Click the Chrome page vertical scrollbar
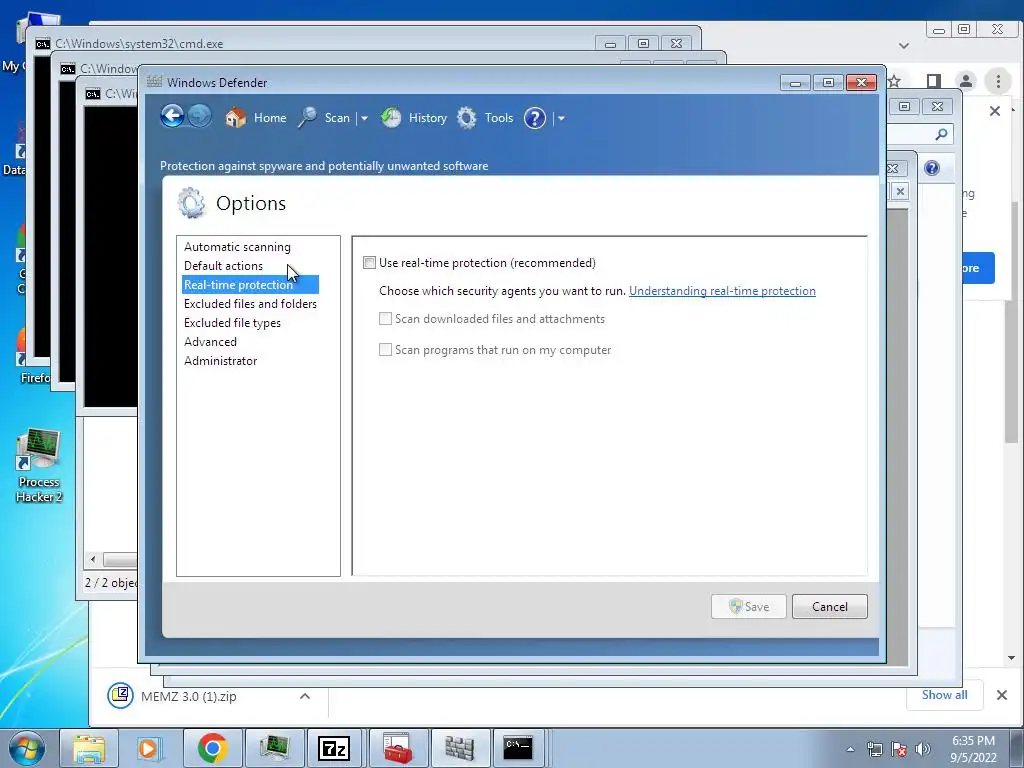The width and height of the screenshot is (1024, 768). click(1012, 321)
